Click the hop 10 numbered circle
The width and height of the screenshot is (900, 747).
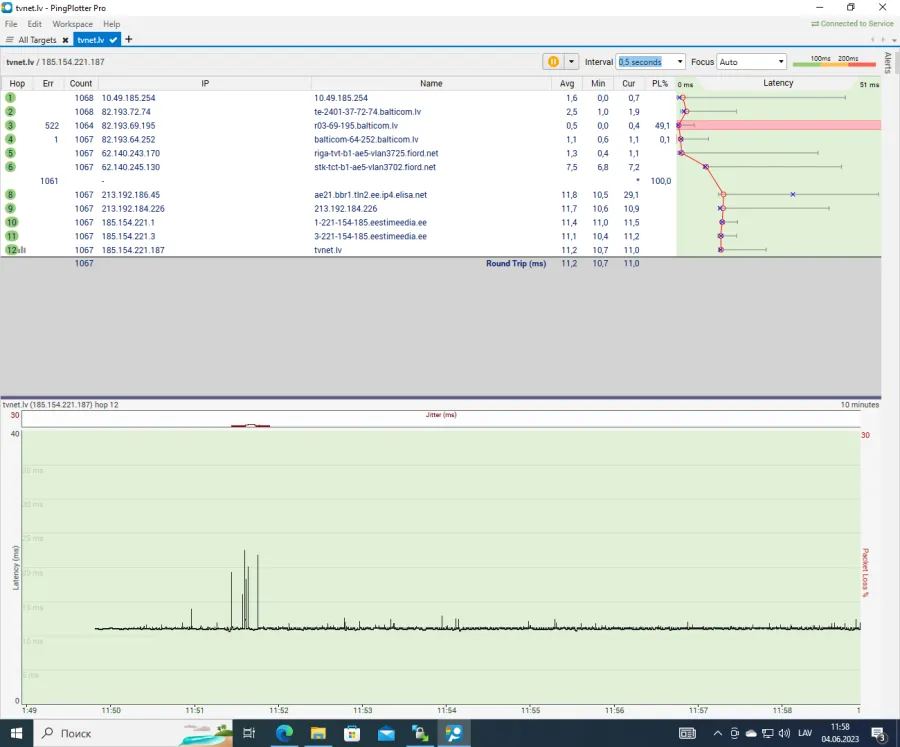11,222
